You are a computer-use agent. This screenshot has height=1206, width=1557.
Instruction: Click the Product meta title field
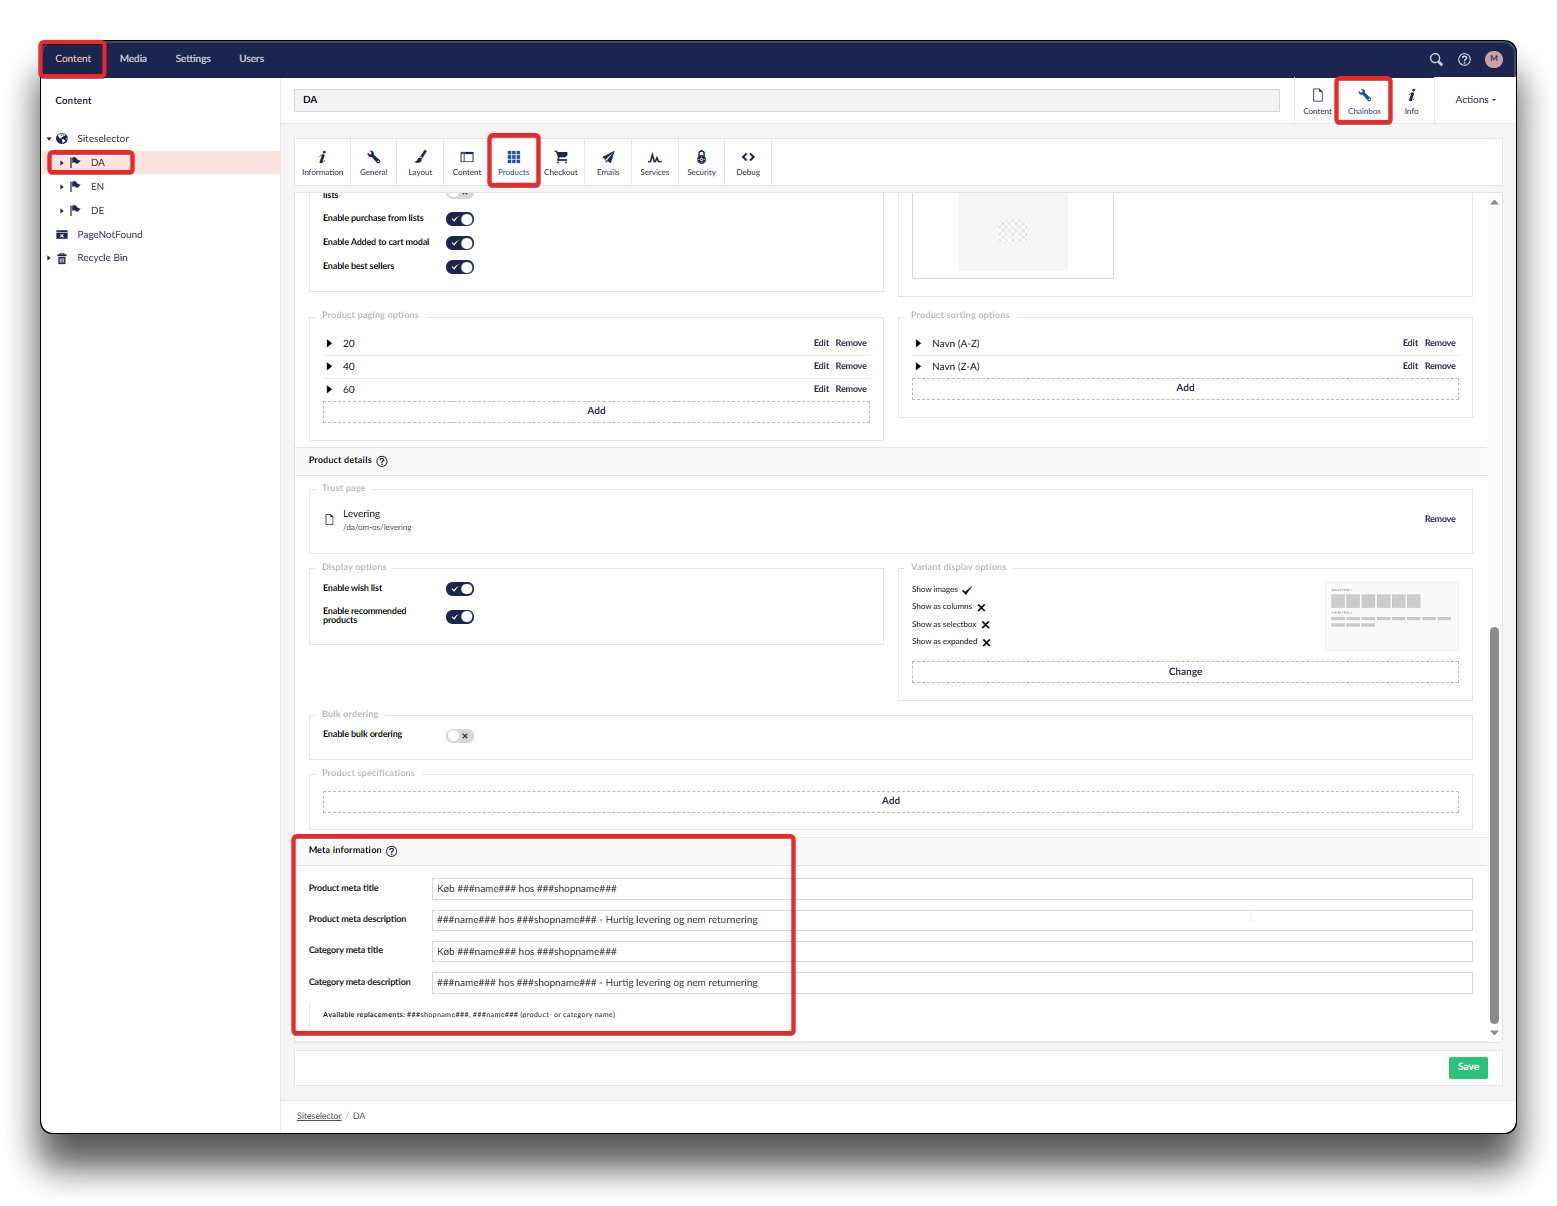pos(952,889)
